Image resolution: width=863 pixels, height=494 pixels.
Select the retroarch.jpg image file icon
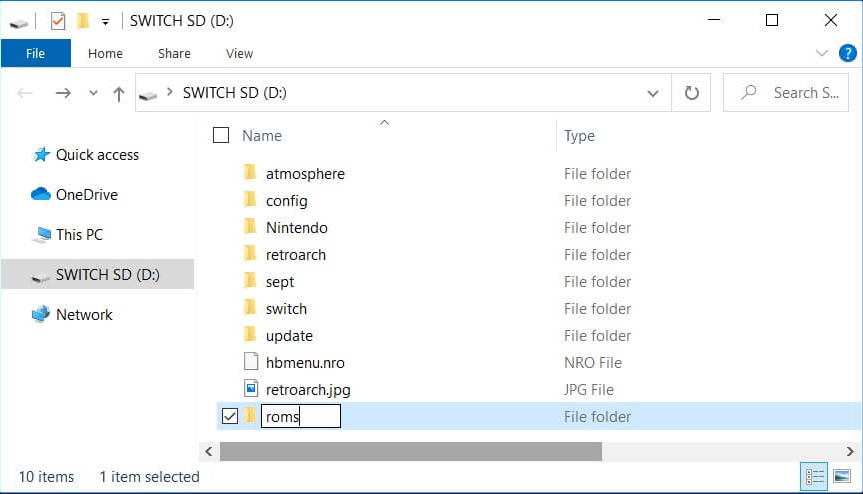click(x=251, y=388)
